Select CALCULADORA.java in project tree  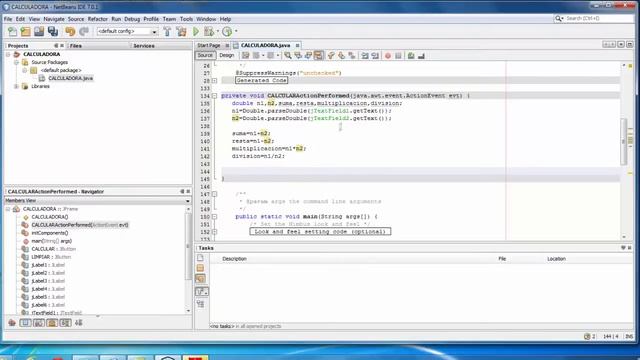[70, 78]
